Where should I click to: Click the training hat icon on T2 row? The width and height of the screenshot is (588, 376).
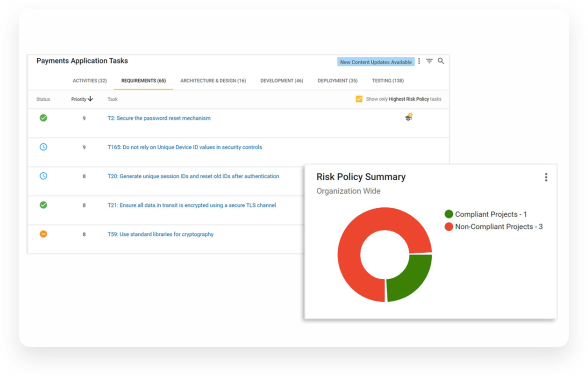pyautogui.click(x=409, y=117)
